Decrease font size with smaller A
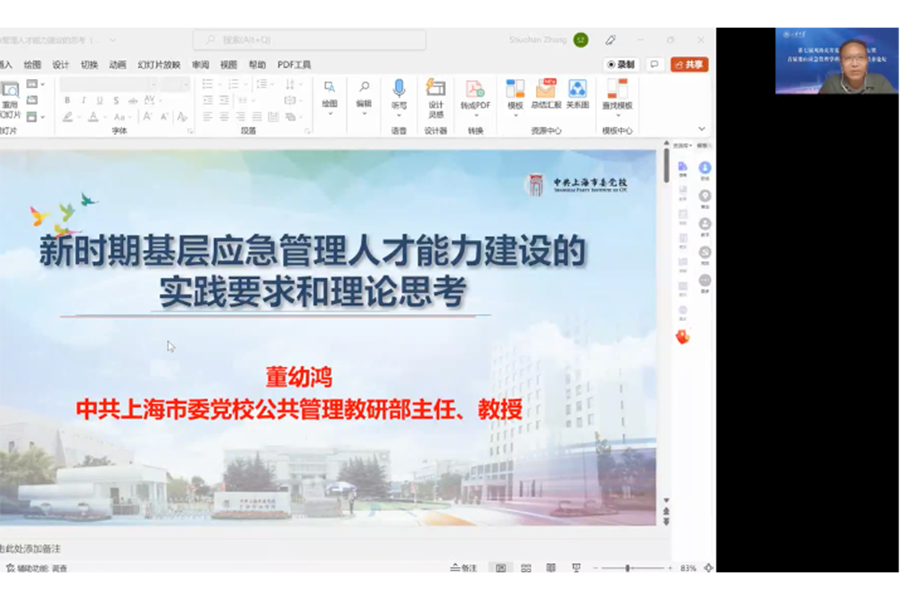Screen dimensions: 900x600 [164, 117]
